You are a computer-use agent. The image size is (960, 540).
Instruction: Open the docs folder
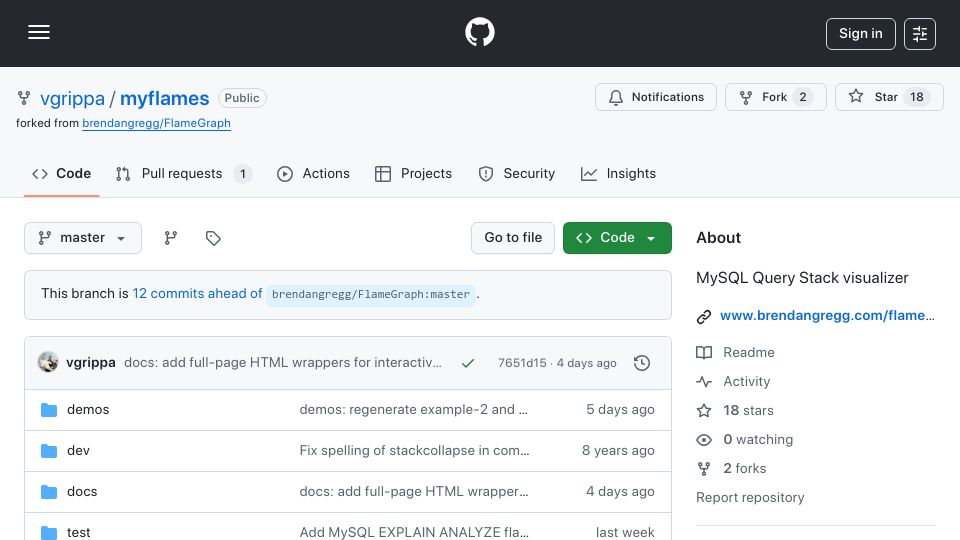point(82,492)
